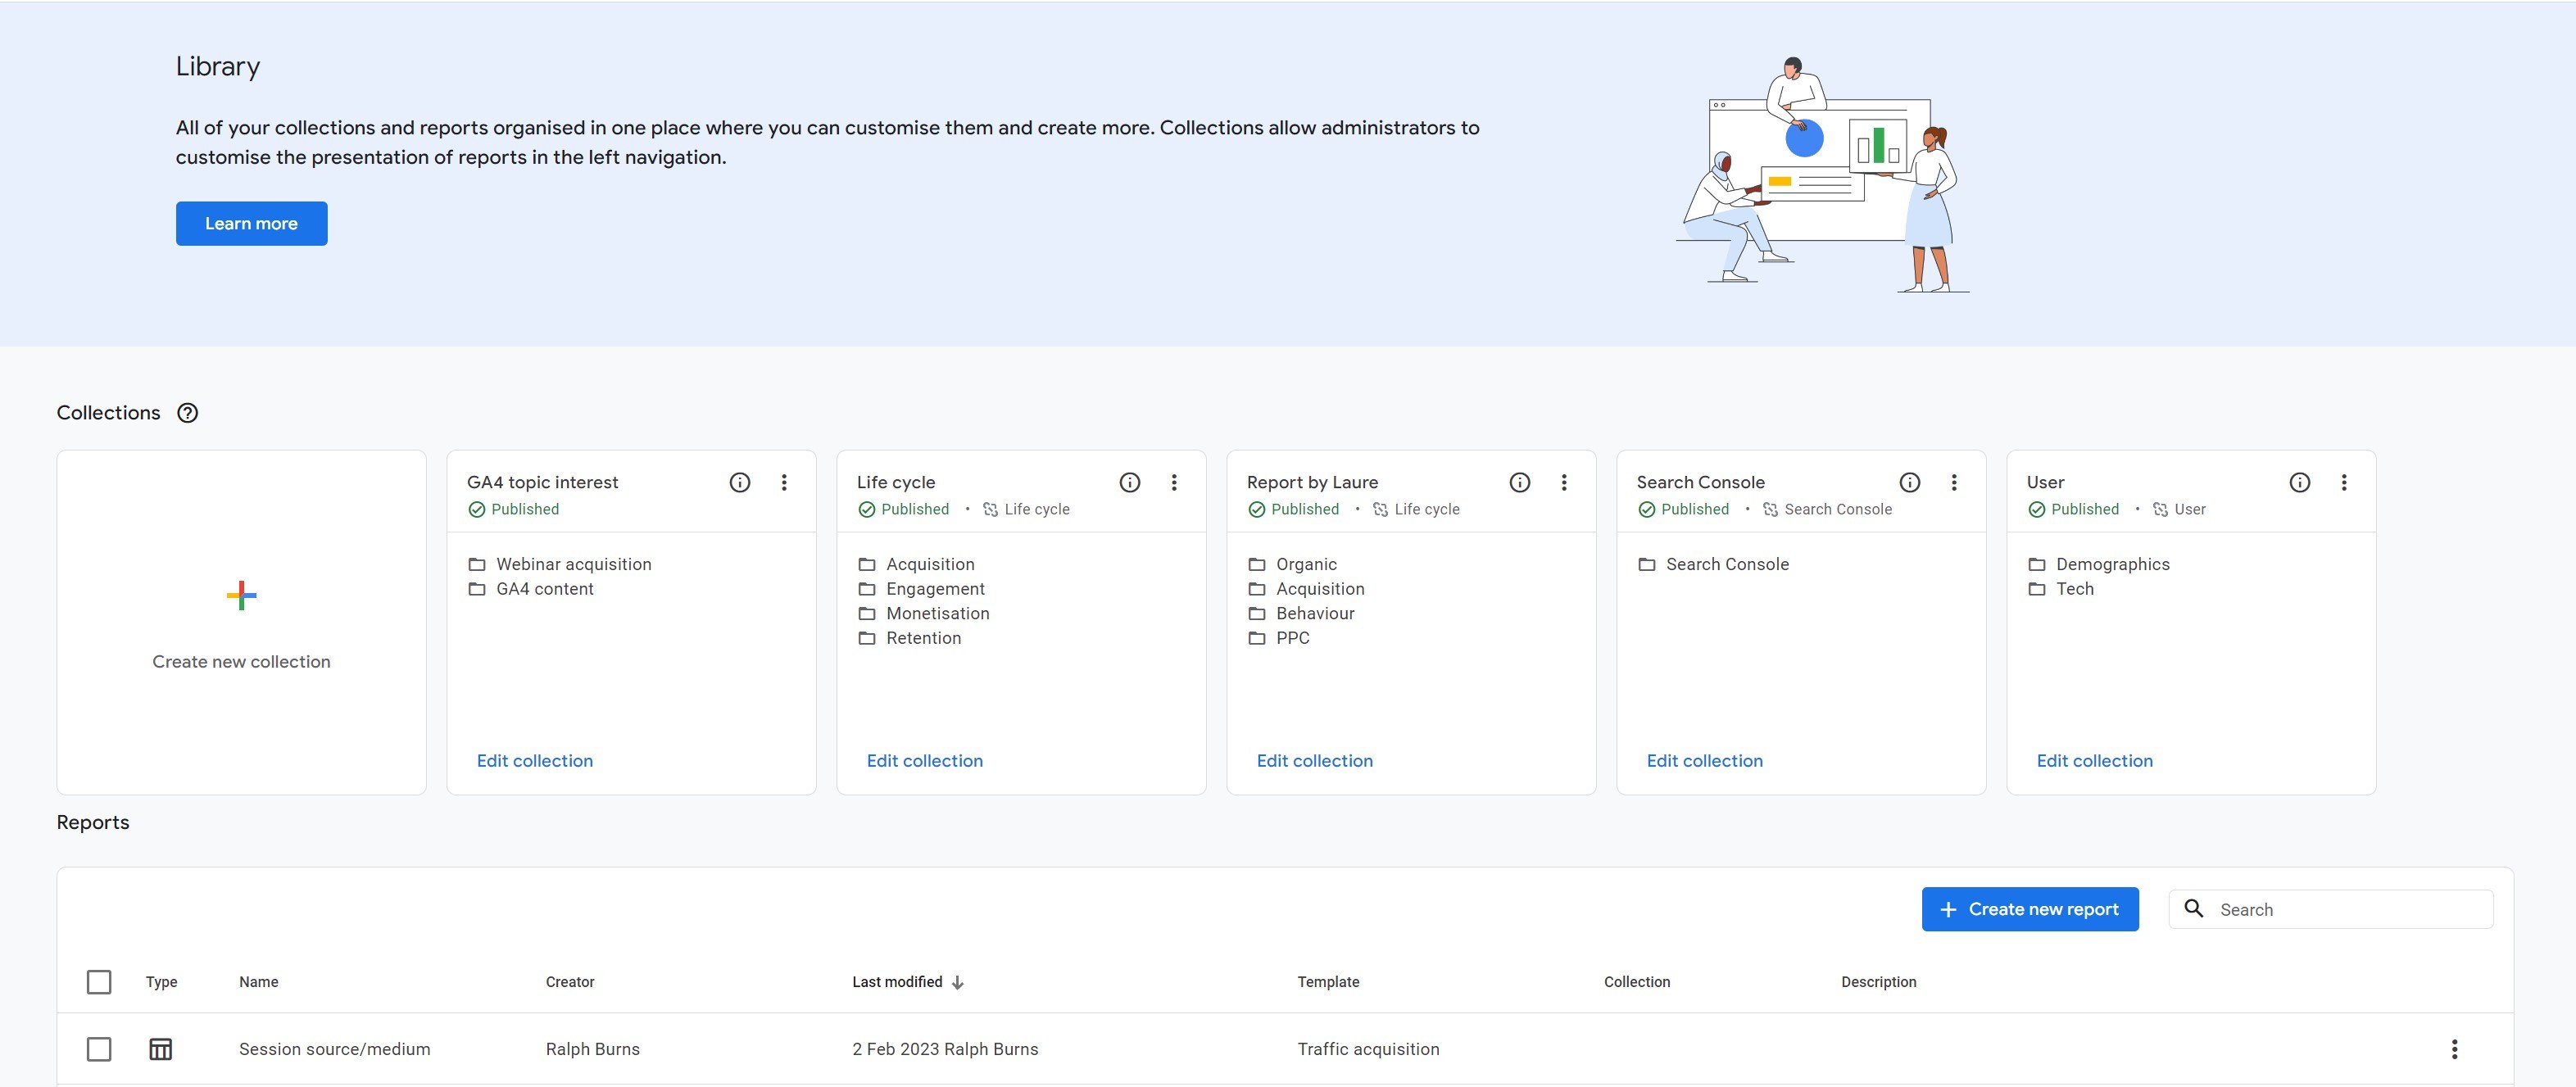This screenshot has width=2576, height=1087.
Task: Expand the three-dot menu on Life cycle
Action: point(1177,481)
